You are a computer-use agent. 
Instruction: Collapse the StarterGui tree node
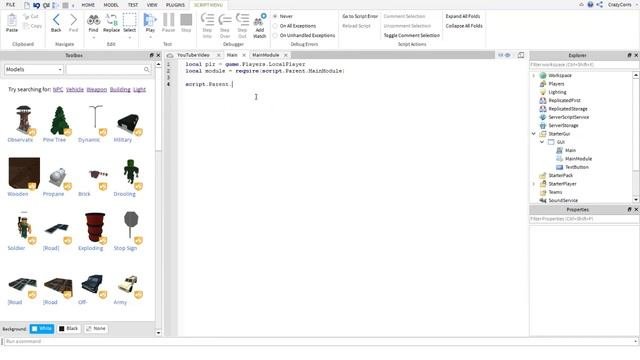point(533,133)
